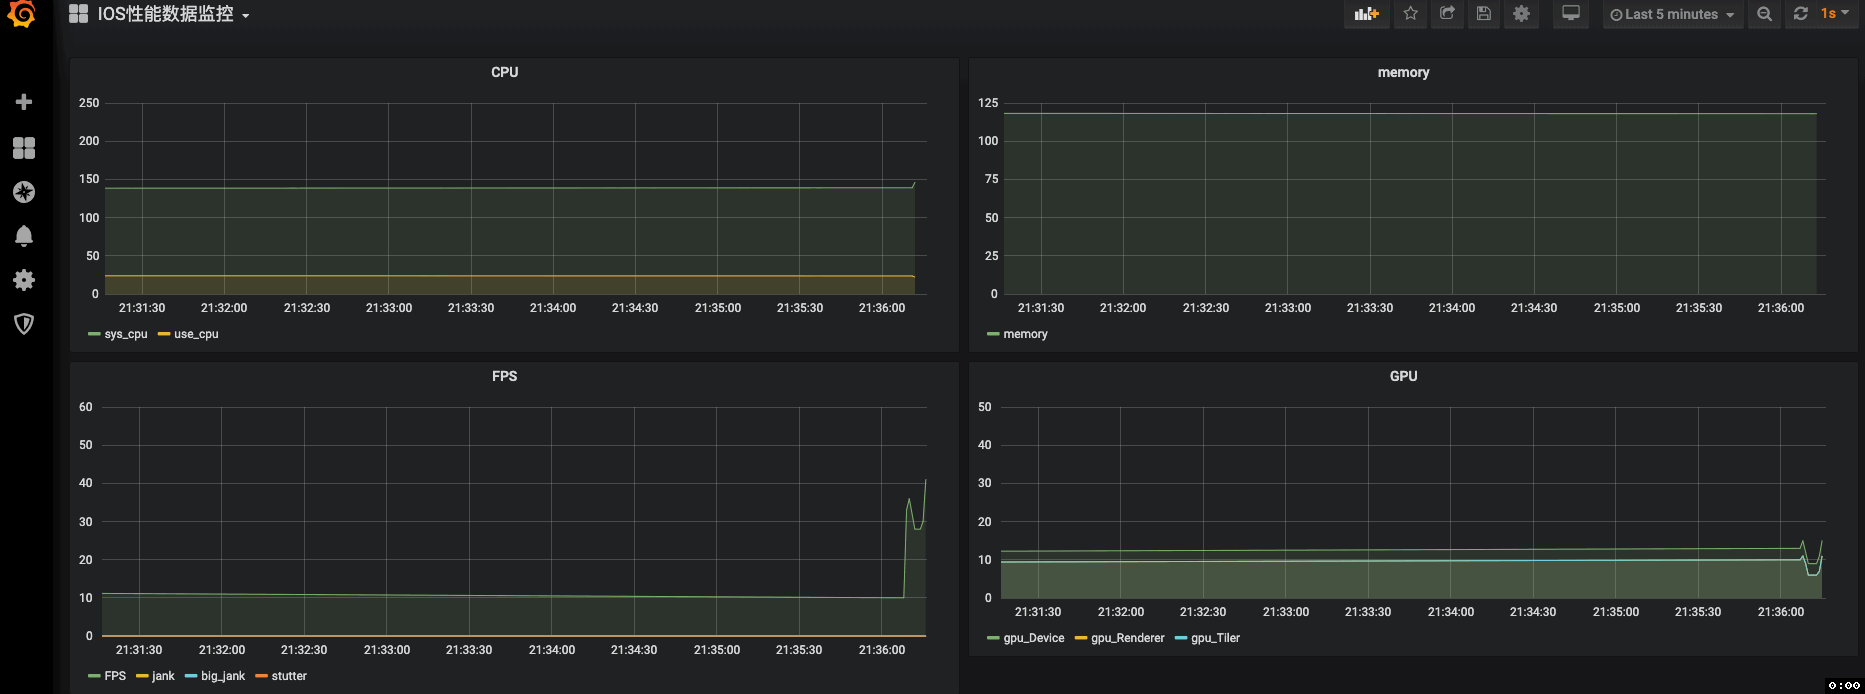Open the FPS panel title menu
The image size is (1865, 694).
[504, 376]
